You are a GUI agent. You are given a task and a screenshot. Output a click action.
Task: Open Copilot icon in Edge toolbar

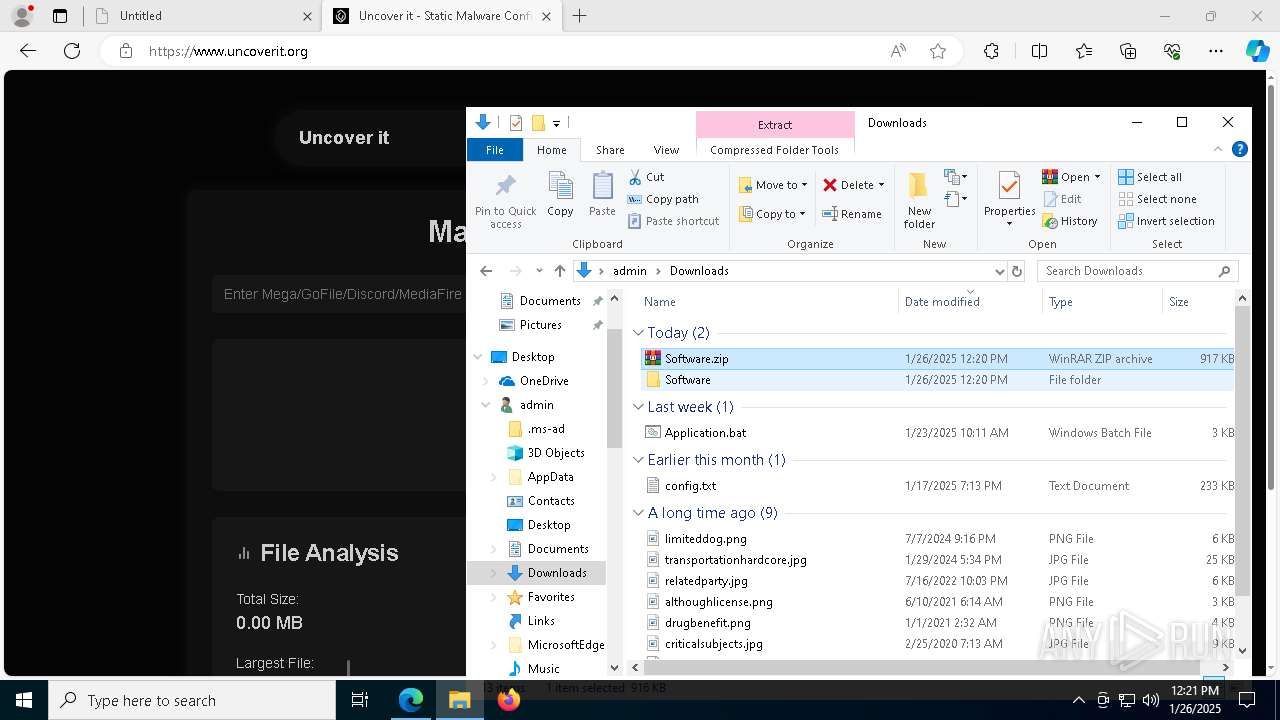[x=1257, y=51]
